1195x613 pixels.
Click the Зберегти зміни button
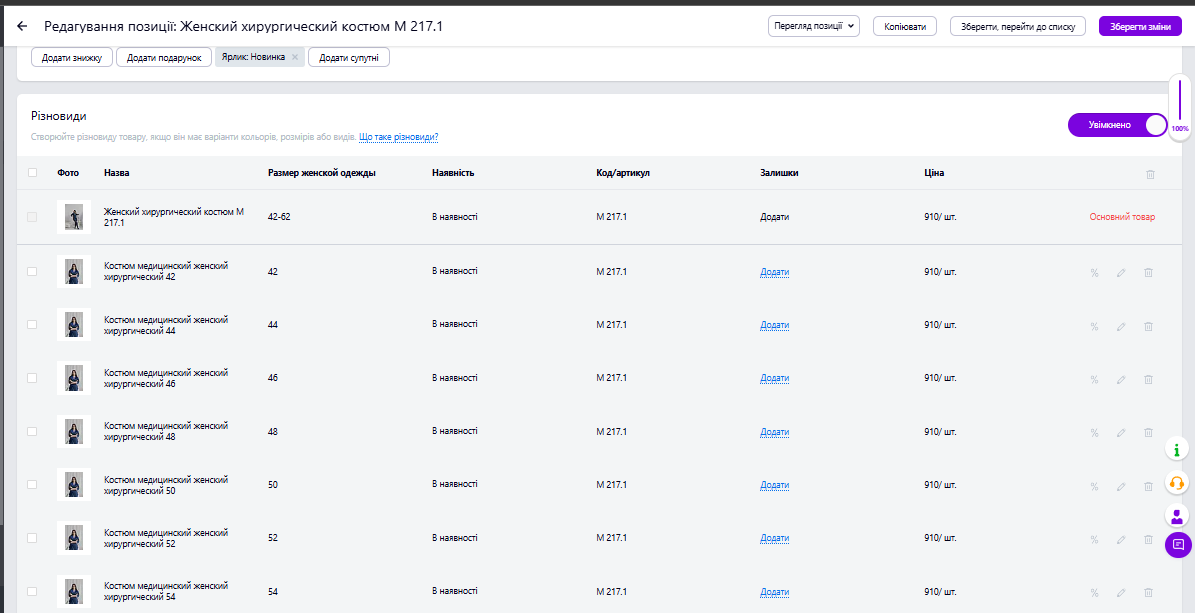[x=1140, y=26]
